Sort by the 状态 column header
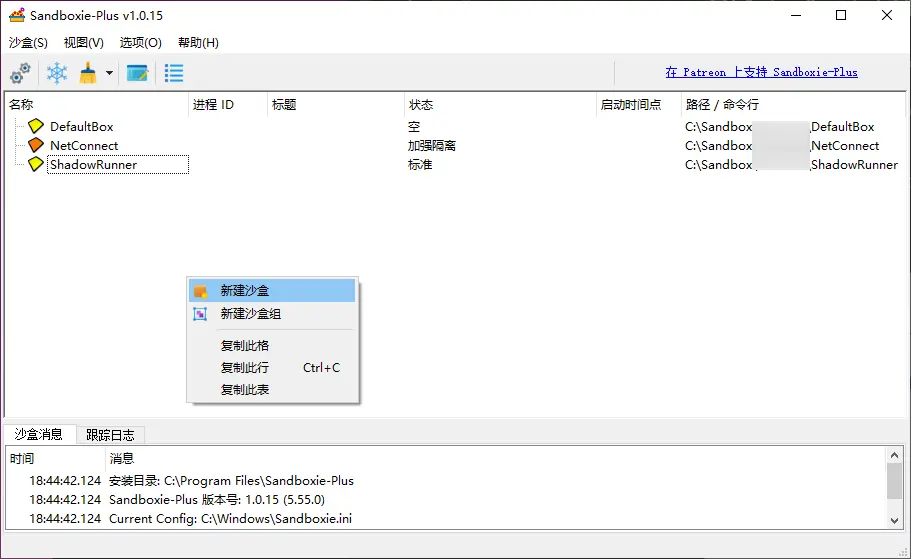 pyautogui.click(x=500, y=105)
